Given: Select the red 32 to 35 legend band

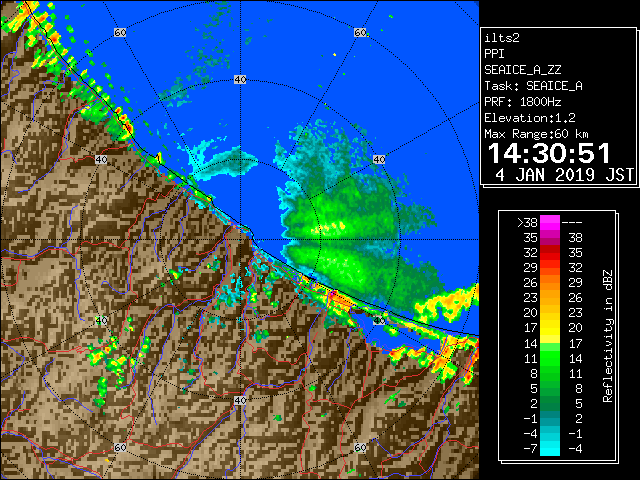Looking at the screenshot, I should click(x=550, y=253).
